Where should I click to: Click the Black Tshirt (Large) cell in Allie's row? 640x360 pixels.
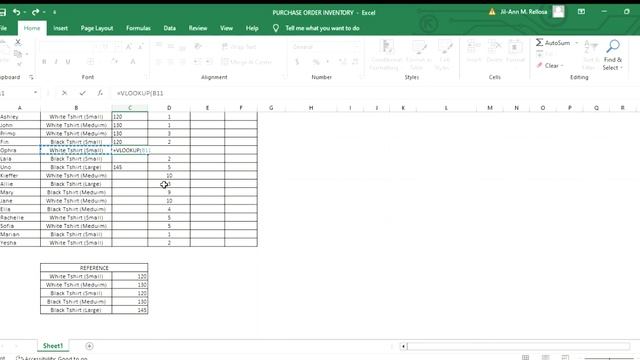(x=76, y=184)
